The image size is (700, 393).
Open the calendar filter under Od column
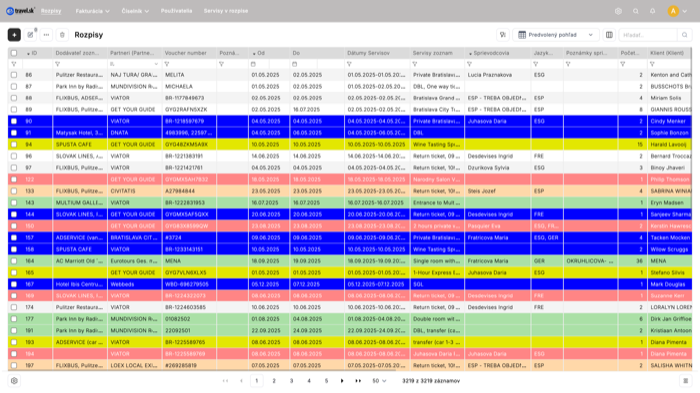point(253,64)
